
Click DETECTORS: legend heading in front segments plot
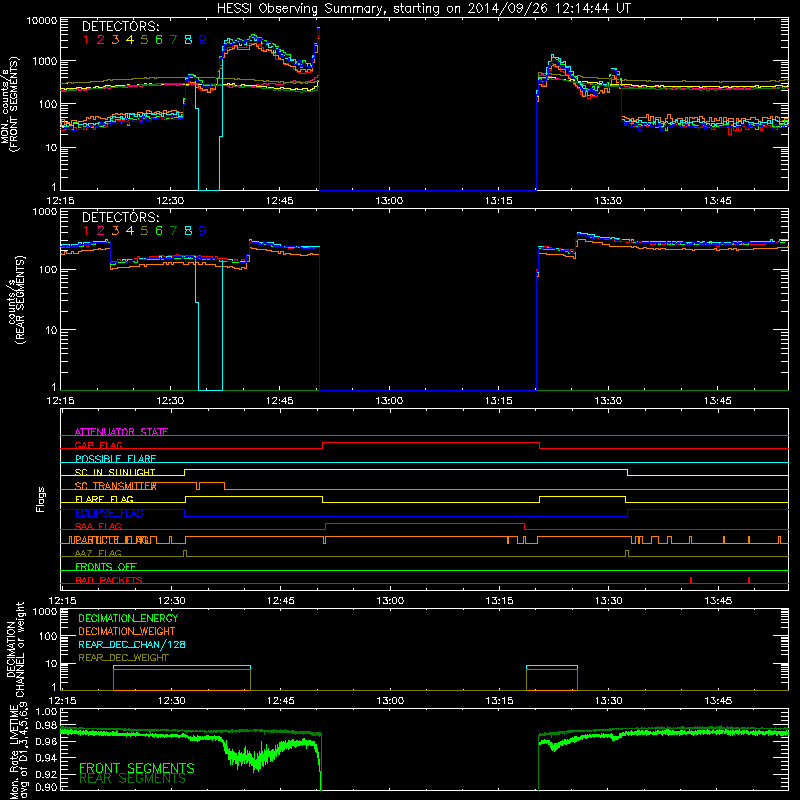[x=121, y=26]
